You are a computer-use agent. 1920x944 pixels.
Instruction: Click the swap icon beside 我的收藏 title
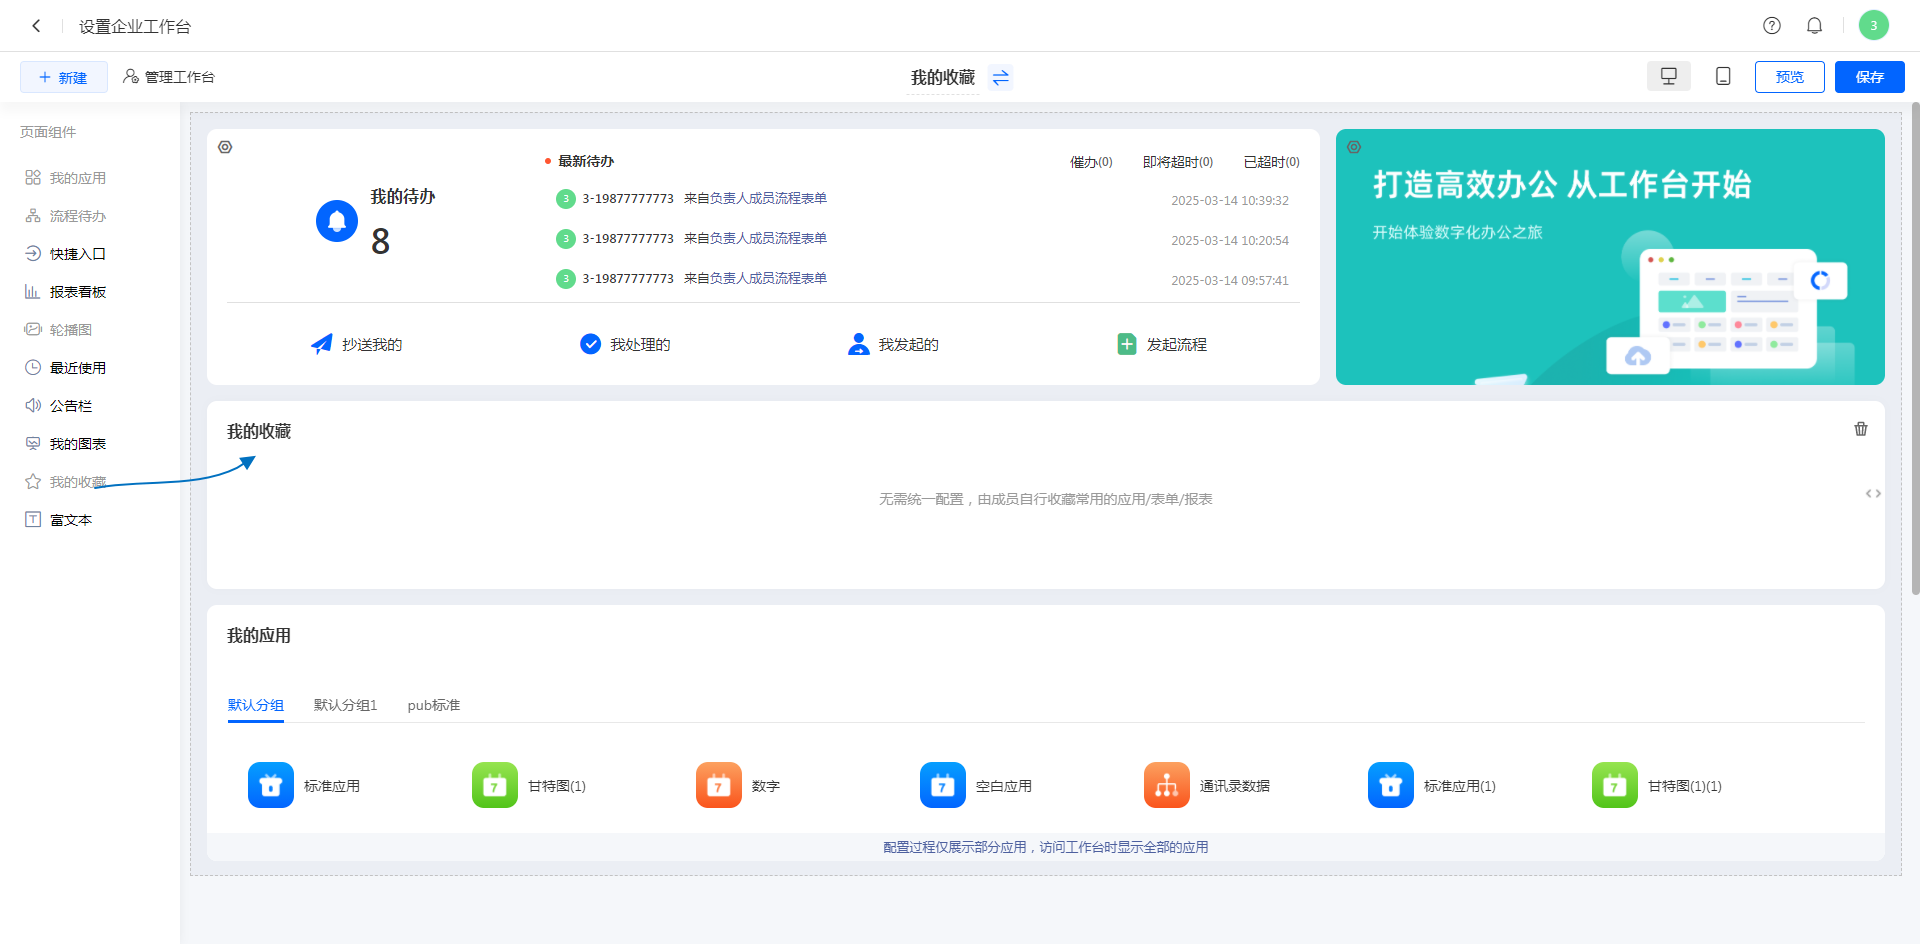1000,77
